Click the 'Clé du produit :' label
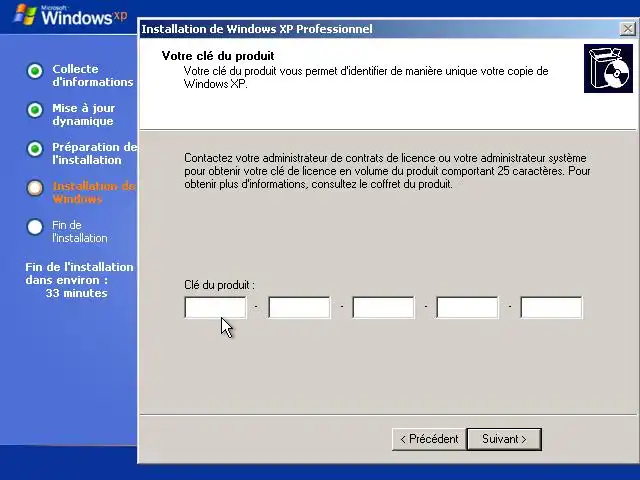 [x=219, y=285]
